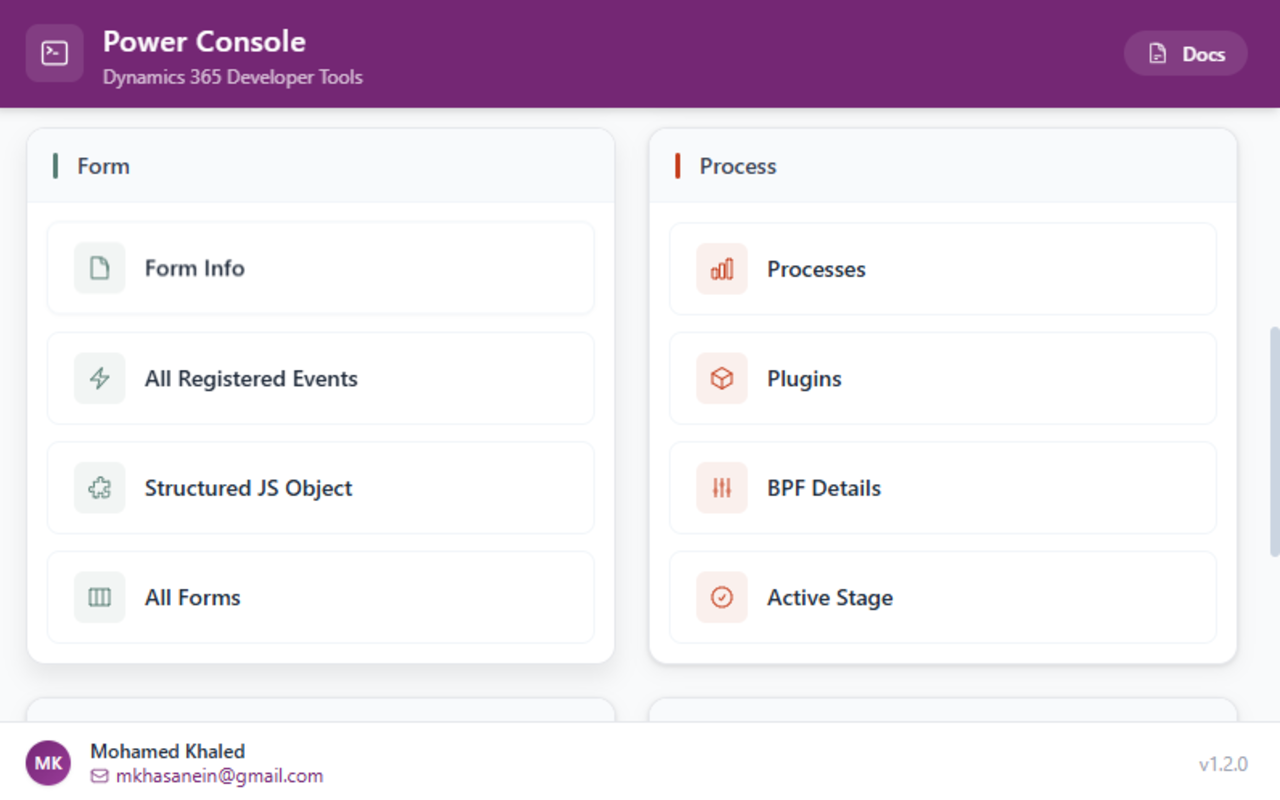
Task: Click the Mohamed Khaled name
Action: pyautogui.click(x=167, y=751)
